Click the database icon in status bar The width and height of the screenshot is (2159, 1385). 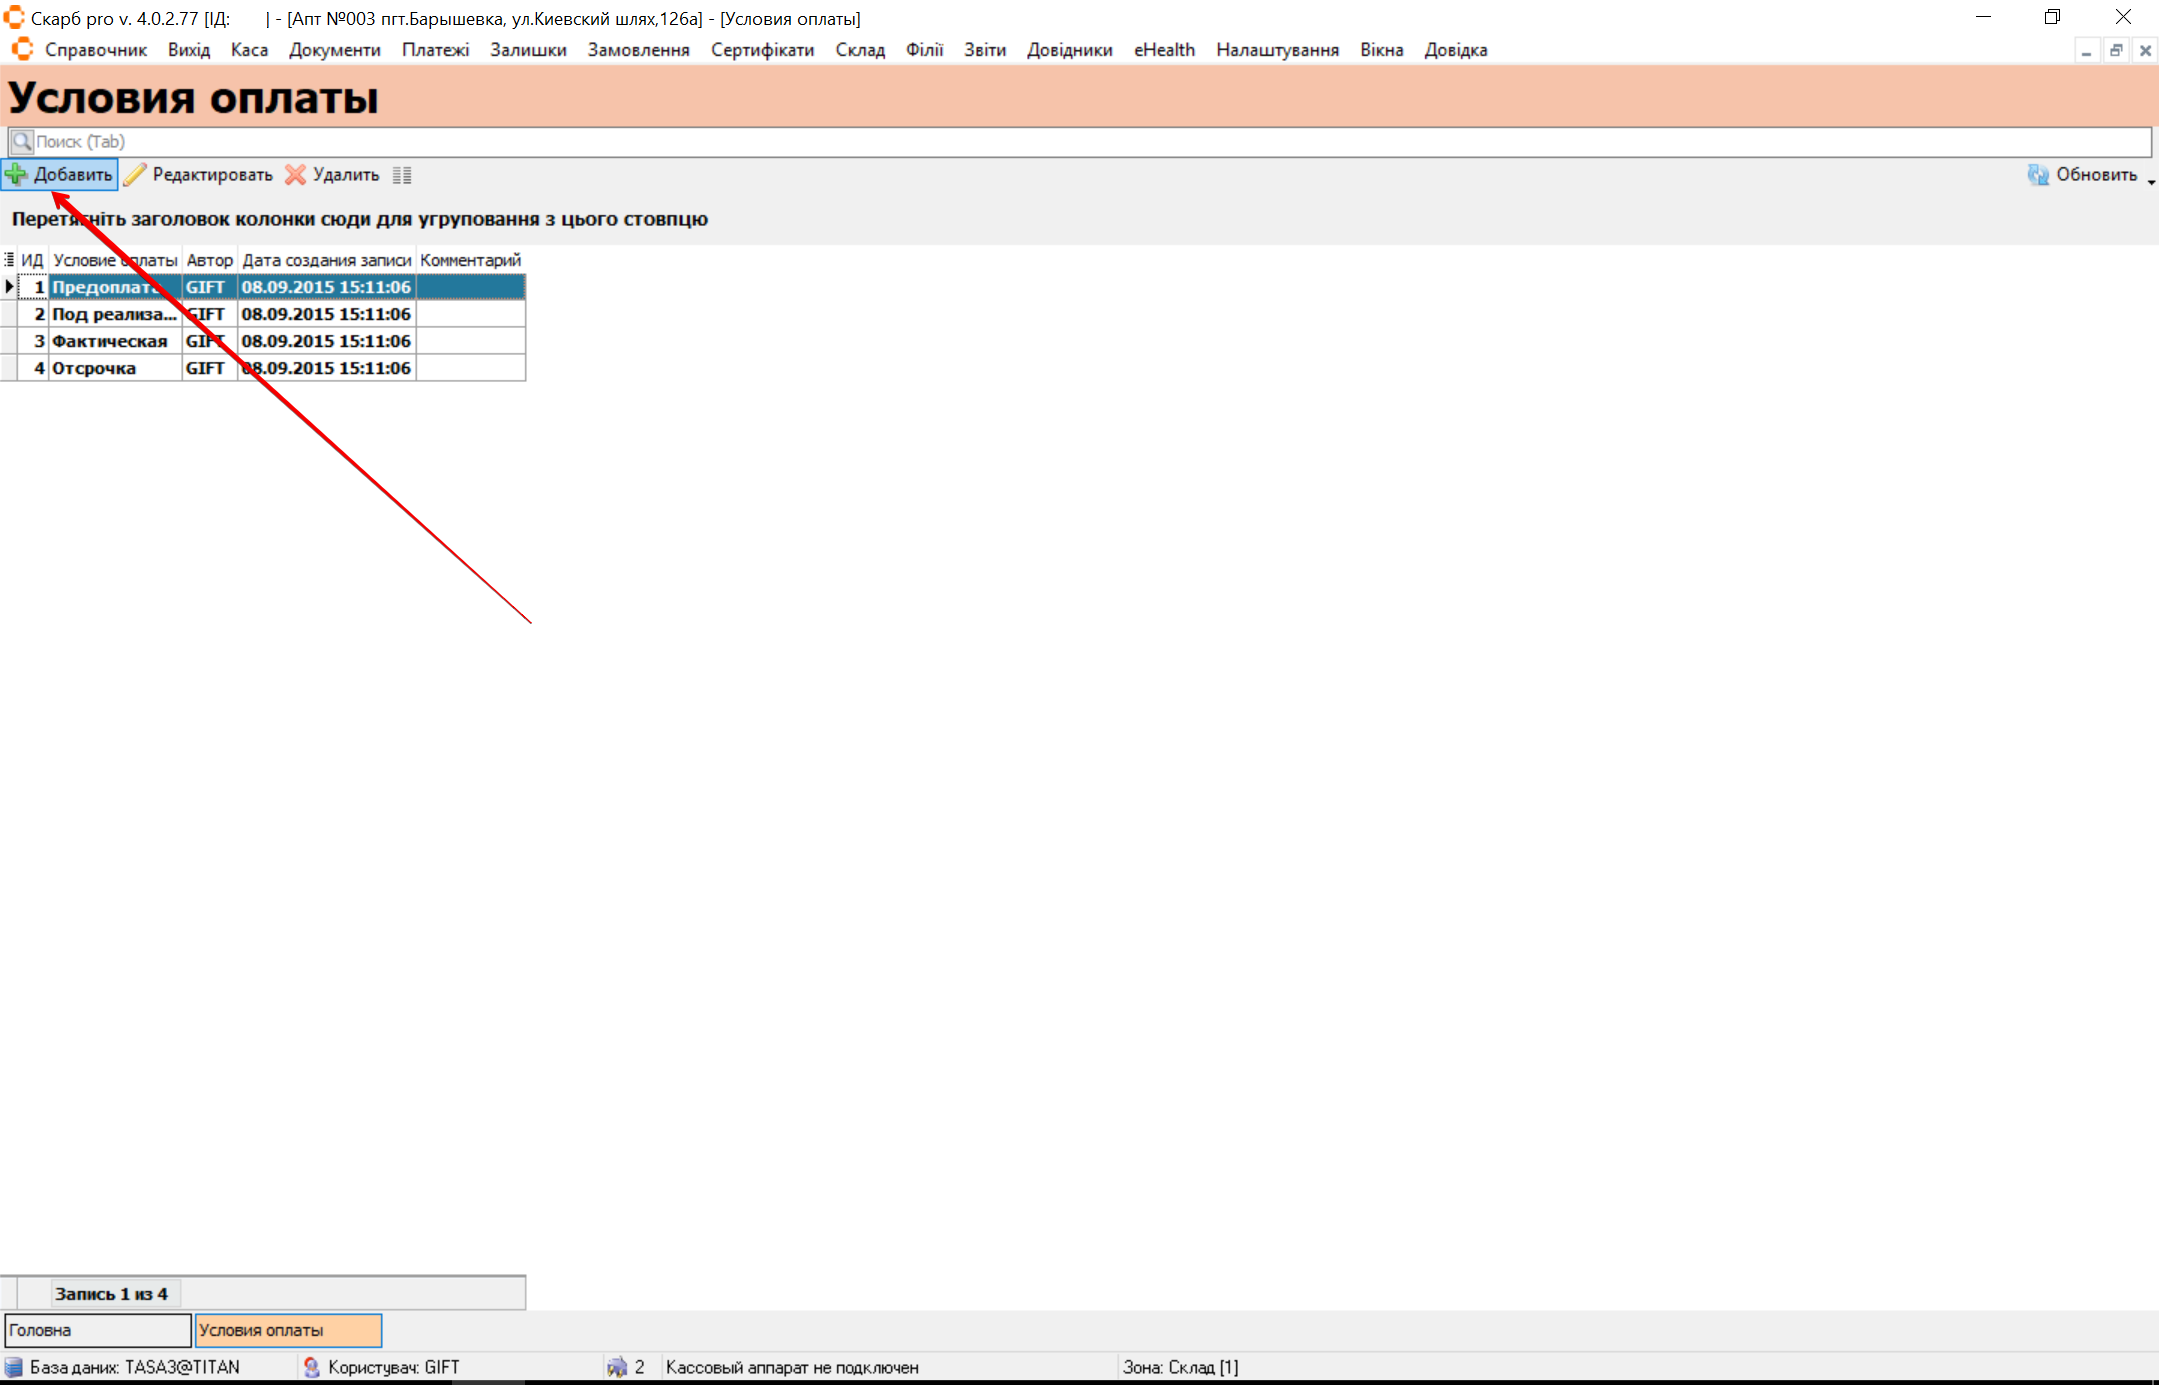click(x=14, y=1367)
